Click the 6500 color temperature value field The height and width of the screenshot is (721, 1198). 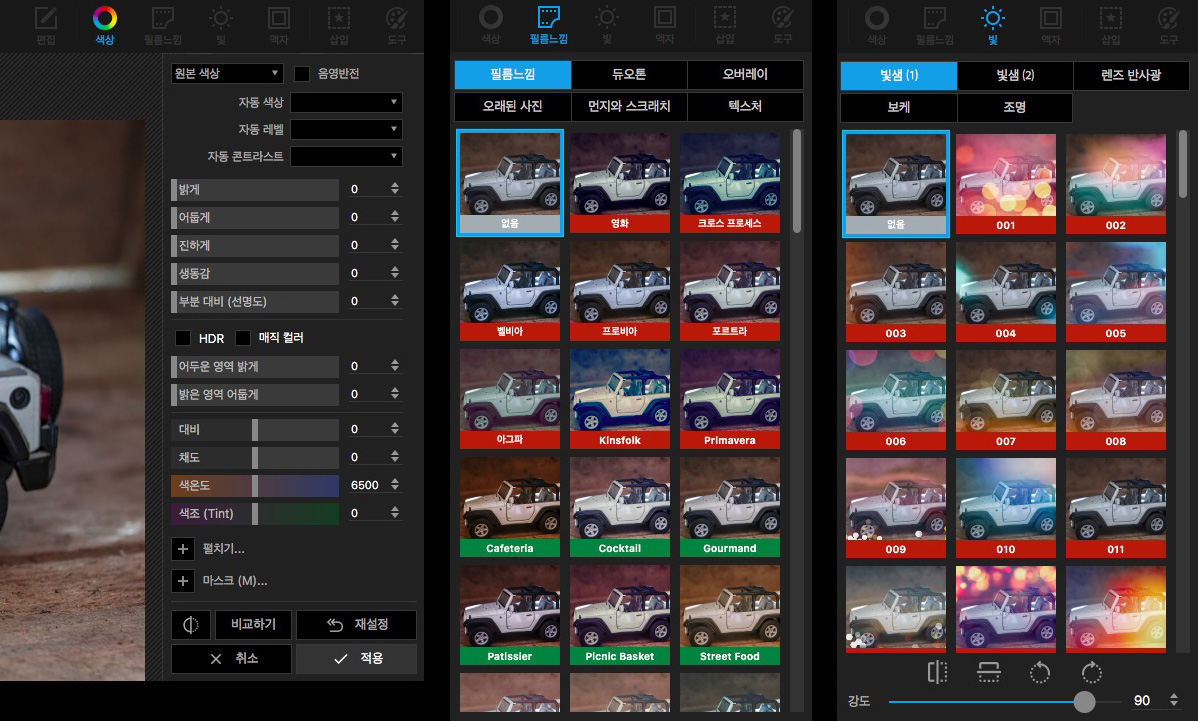point(364,485)
